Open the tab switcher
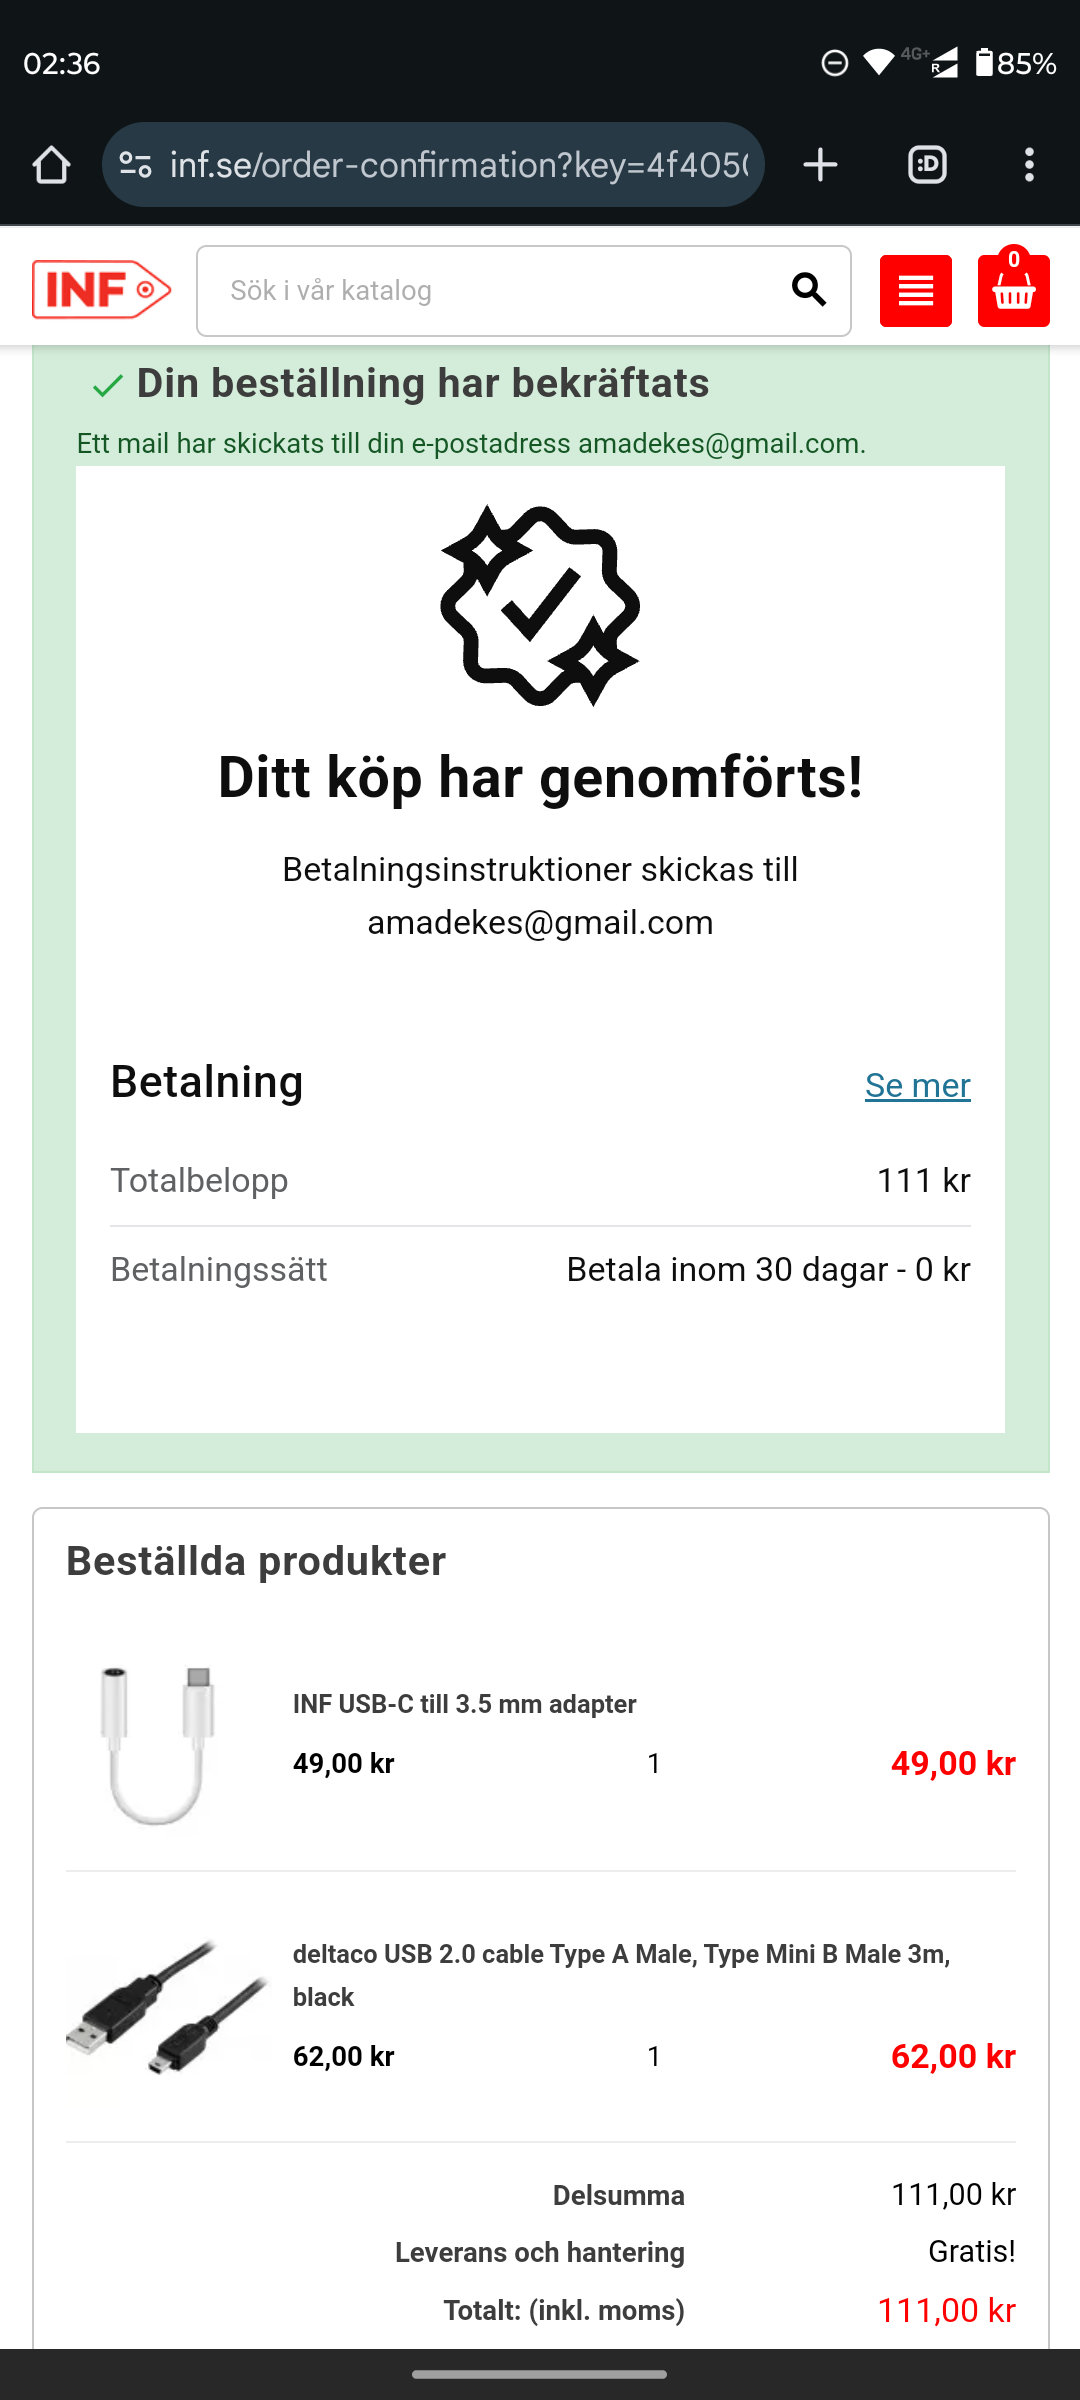 click(927, 165)
